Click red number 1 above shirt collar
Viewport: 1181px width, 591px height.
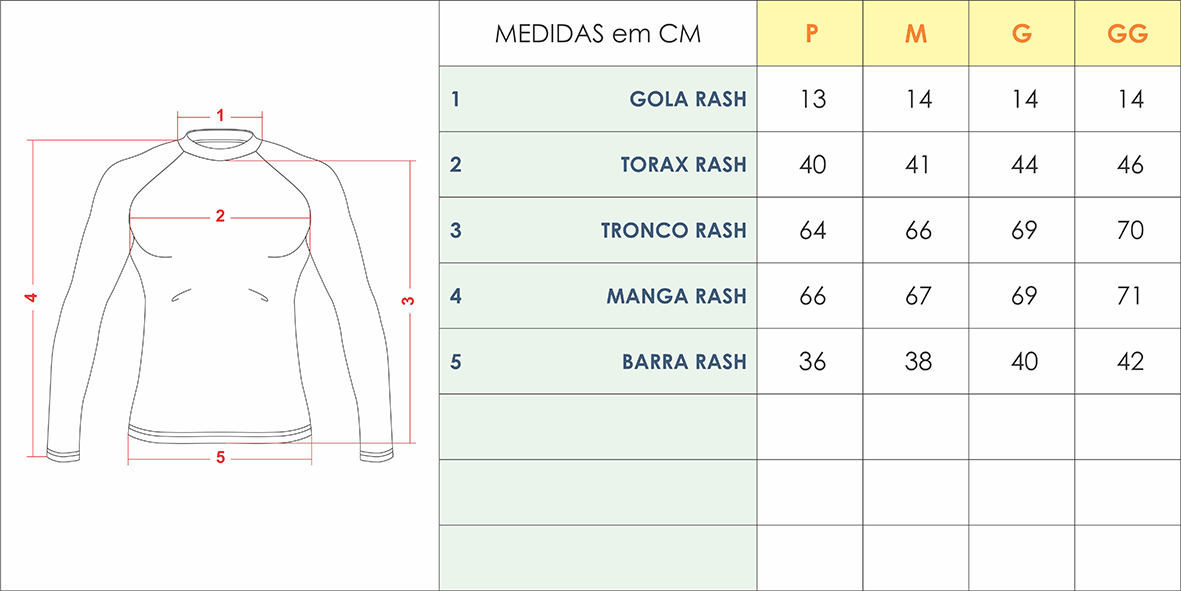tap(220, 114)
